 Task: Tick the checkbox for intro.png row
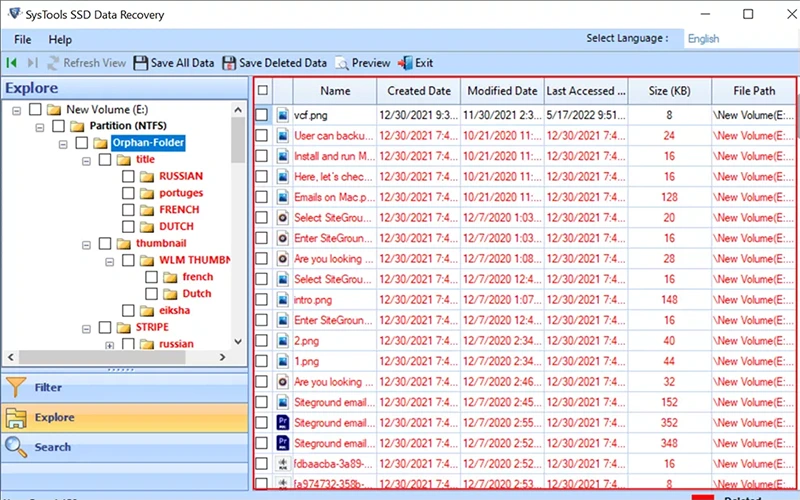coord(262,299)
